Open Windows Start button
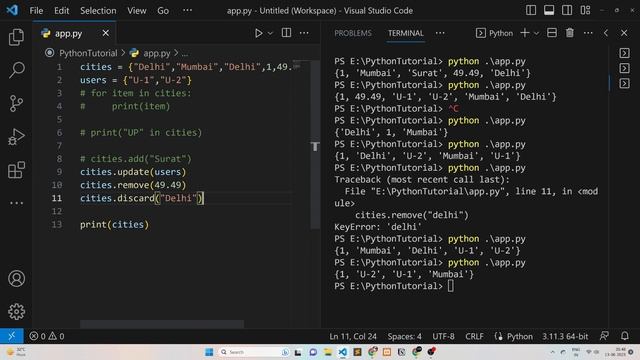 click(209, 352)
